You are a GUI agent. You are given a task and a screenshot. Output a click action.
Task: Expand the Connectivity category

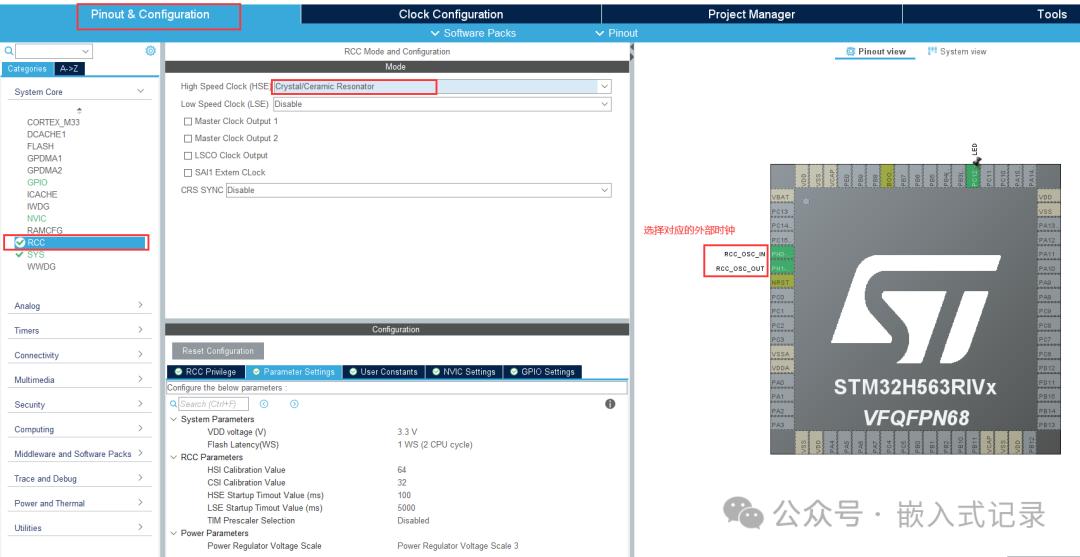(x=141, y=355)
